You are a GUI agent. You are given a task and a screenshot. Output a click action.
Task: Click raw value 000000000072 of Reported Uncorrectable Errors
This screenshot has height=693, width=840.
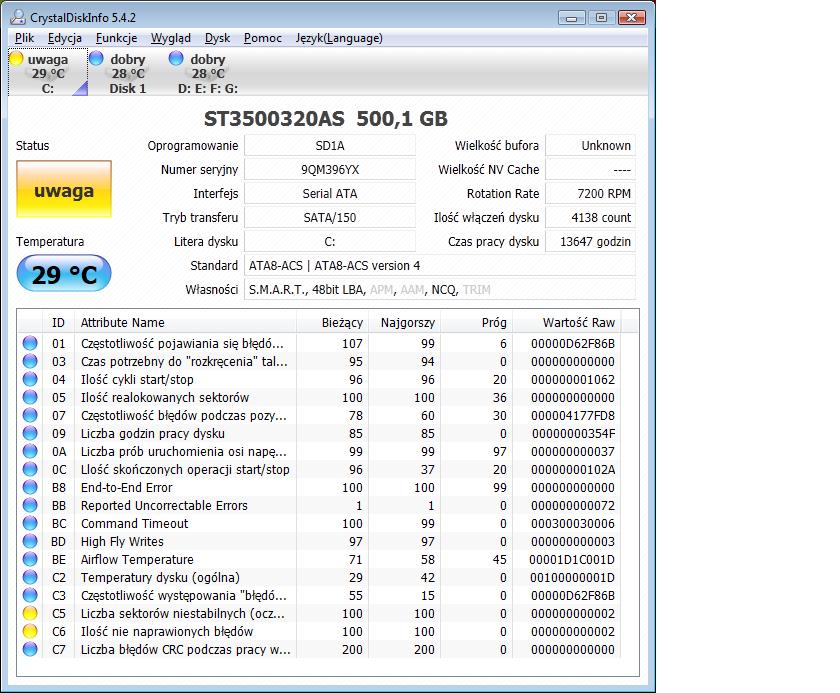click(x=573, y=506)
